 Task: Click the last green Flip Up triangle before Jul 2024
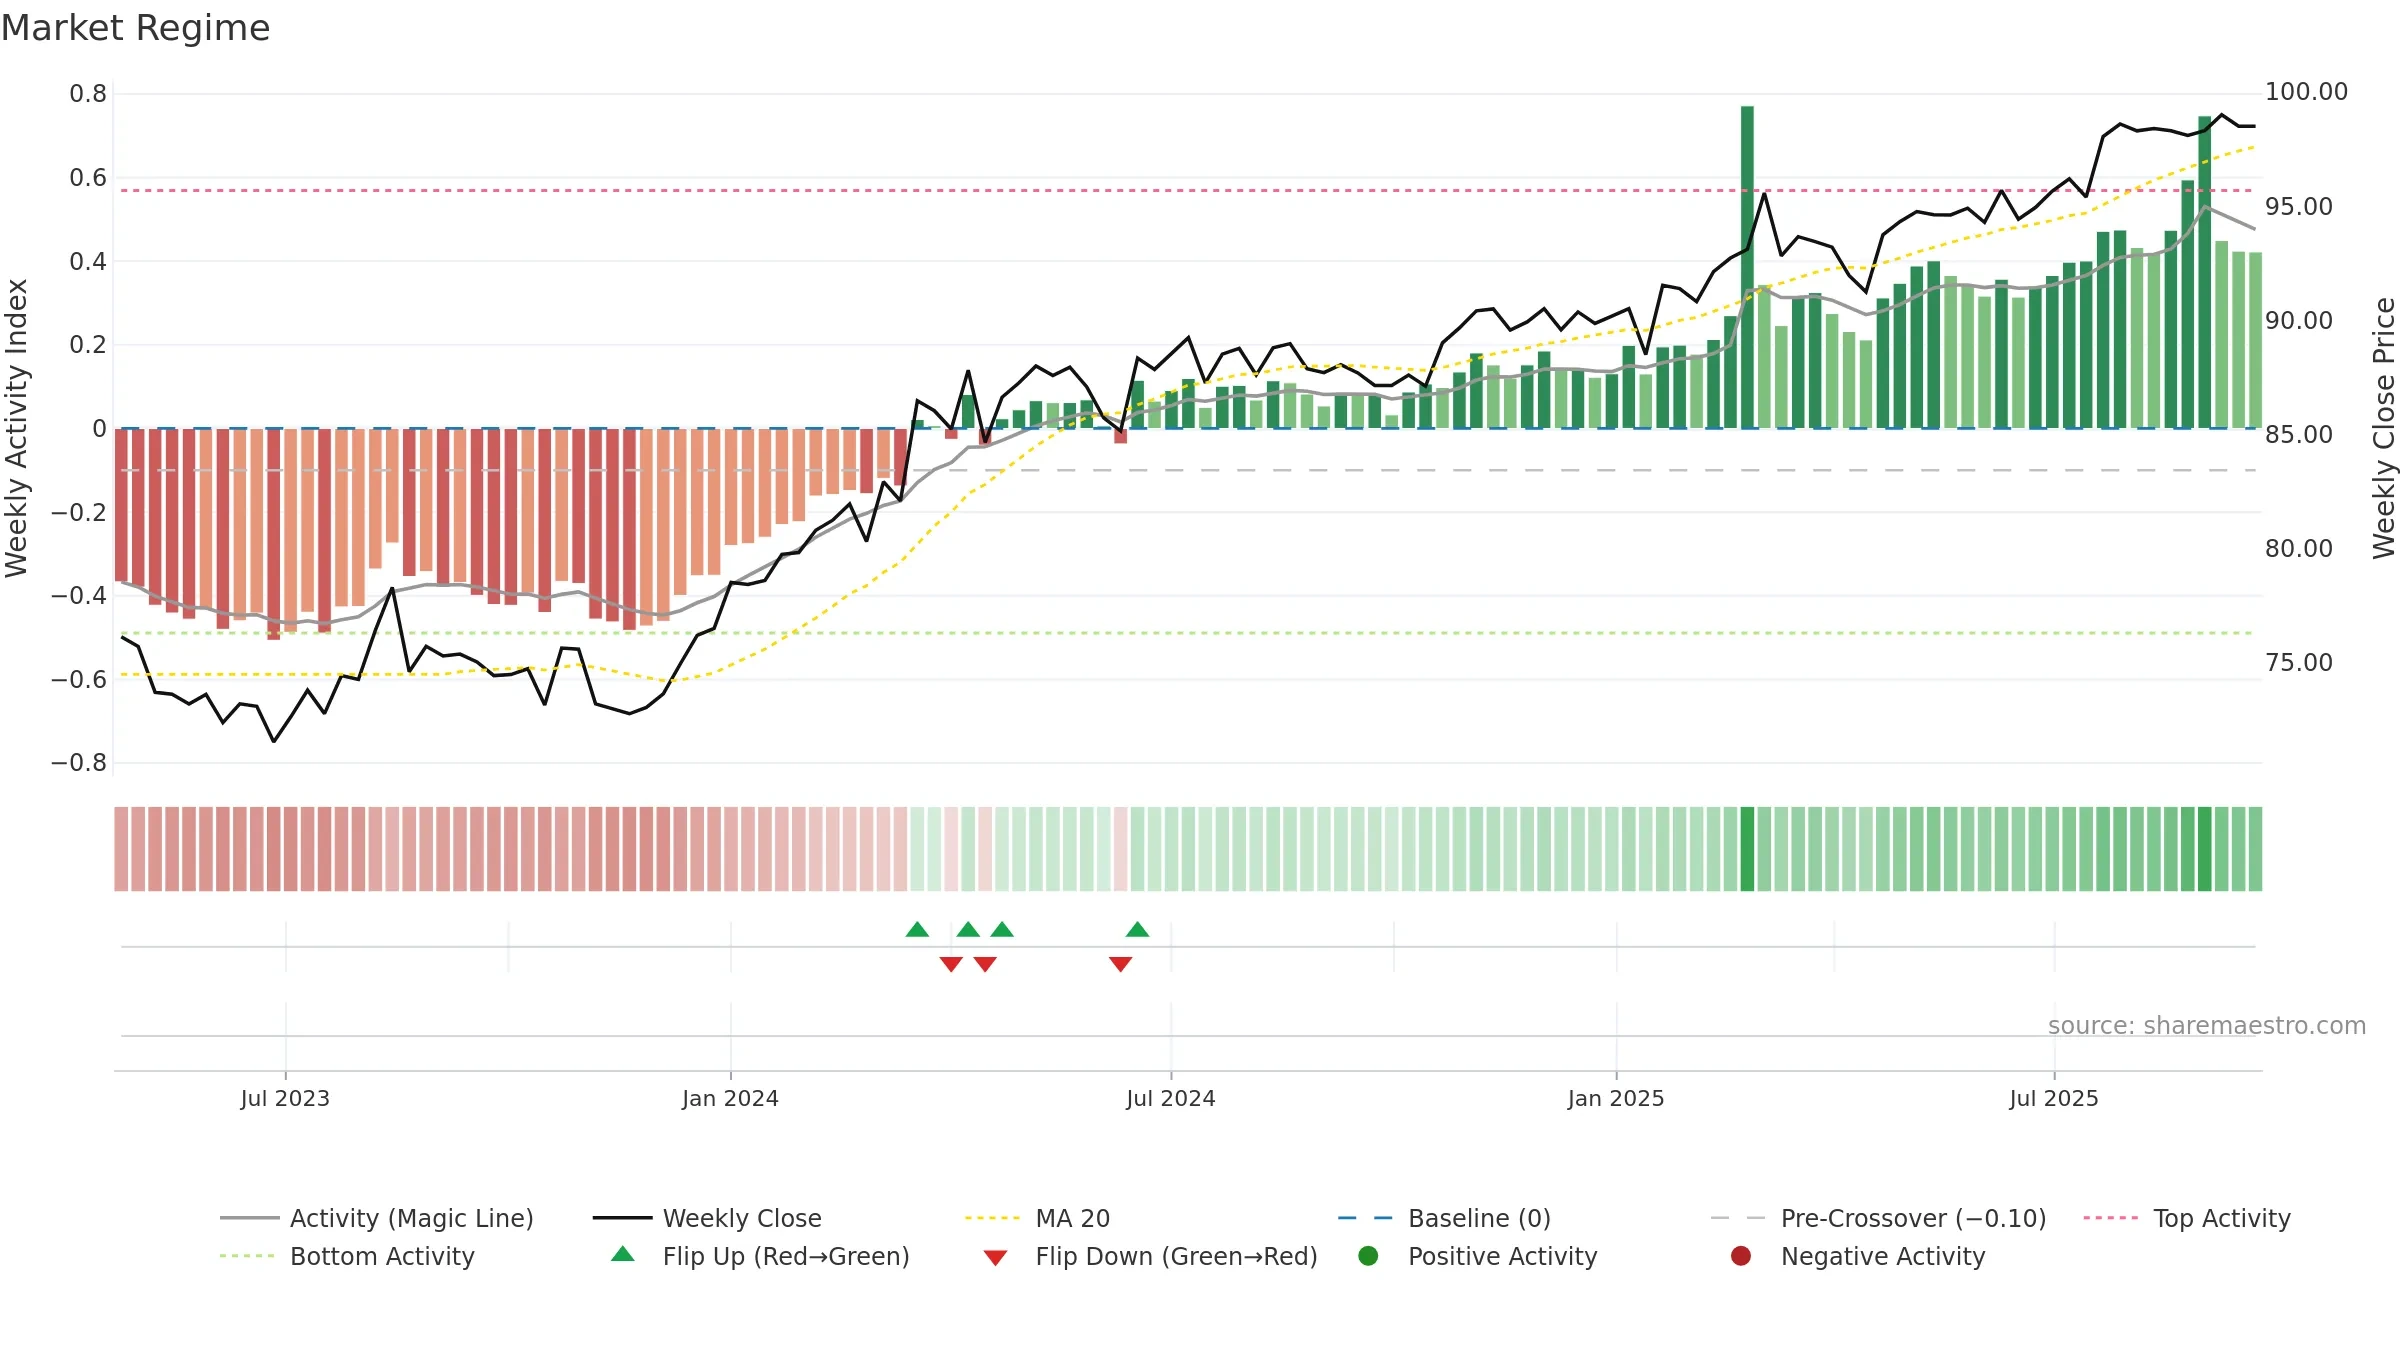pyautogui.click(x=1137, y=929)
